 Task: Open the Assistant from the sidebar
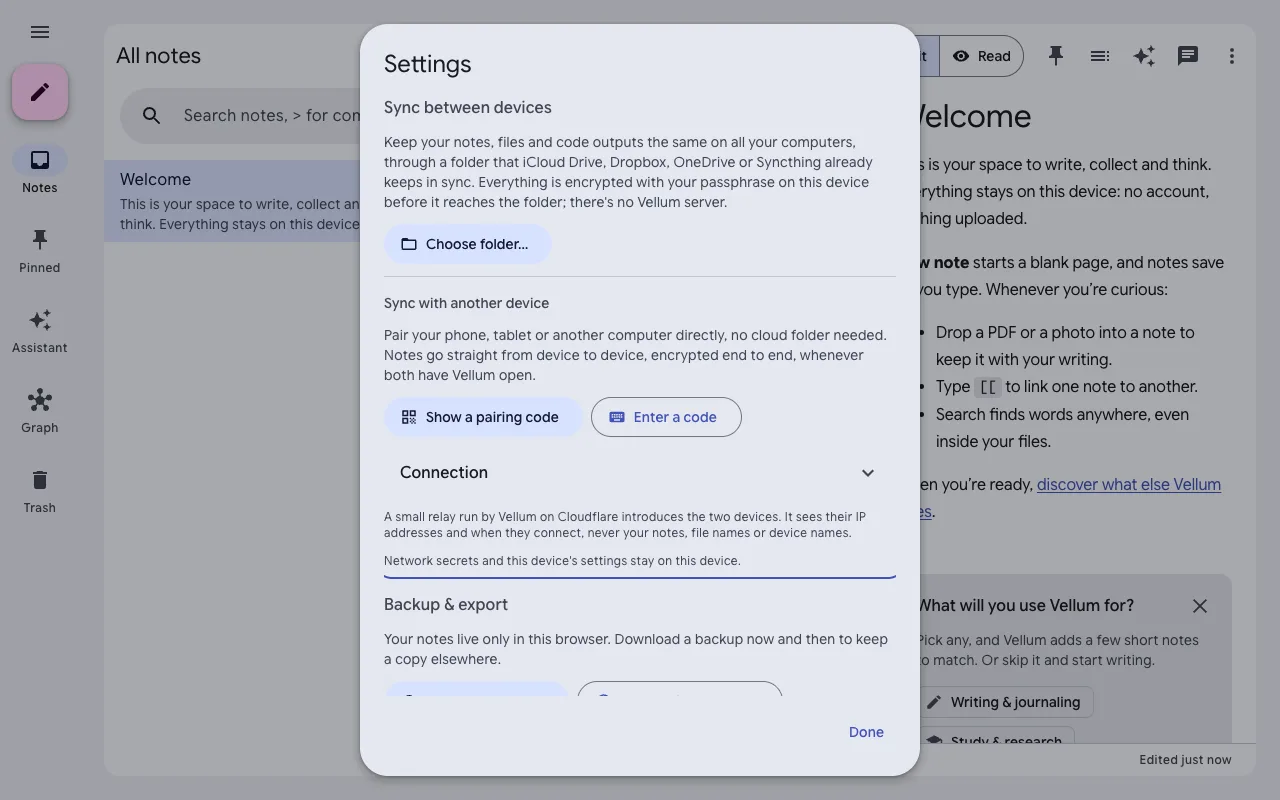(40, 330)
